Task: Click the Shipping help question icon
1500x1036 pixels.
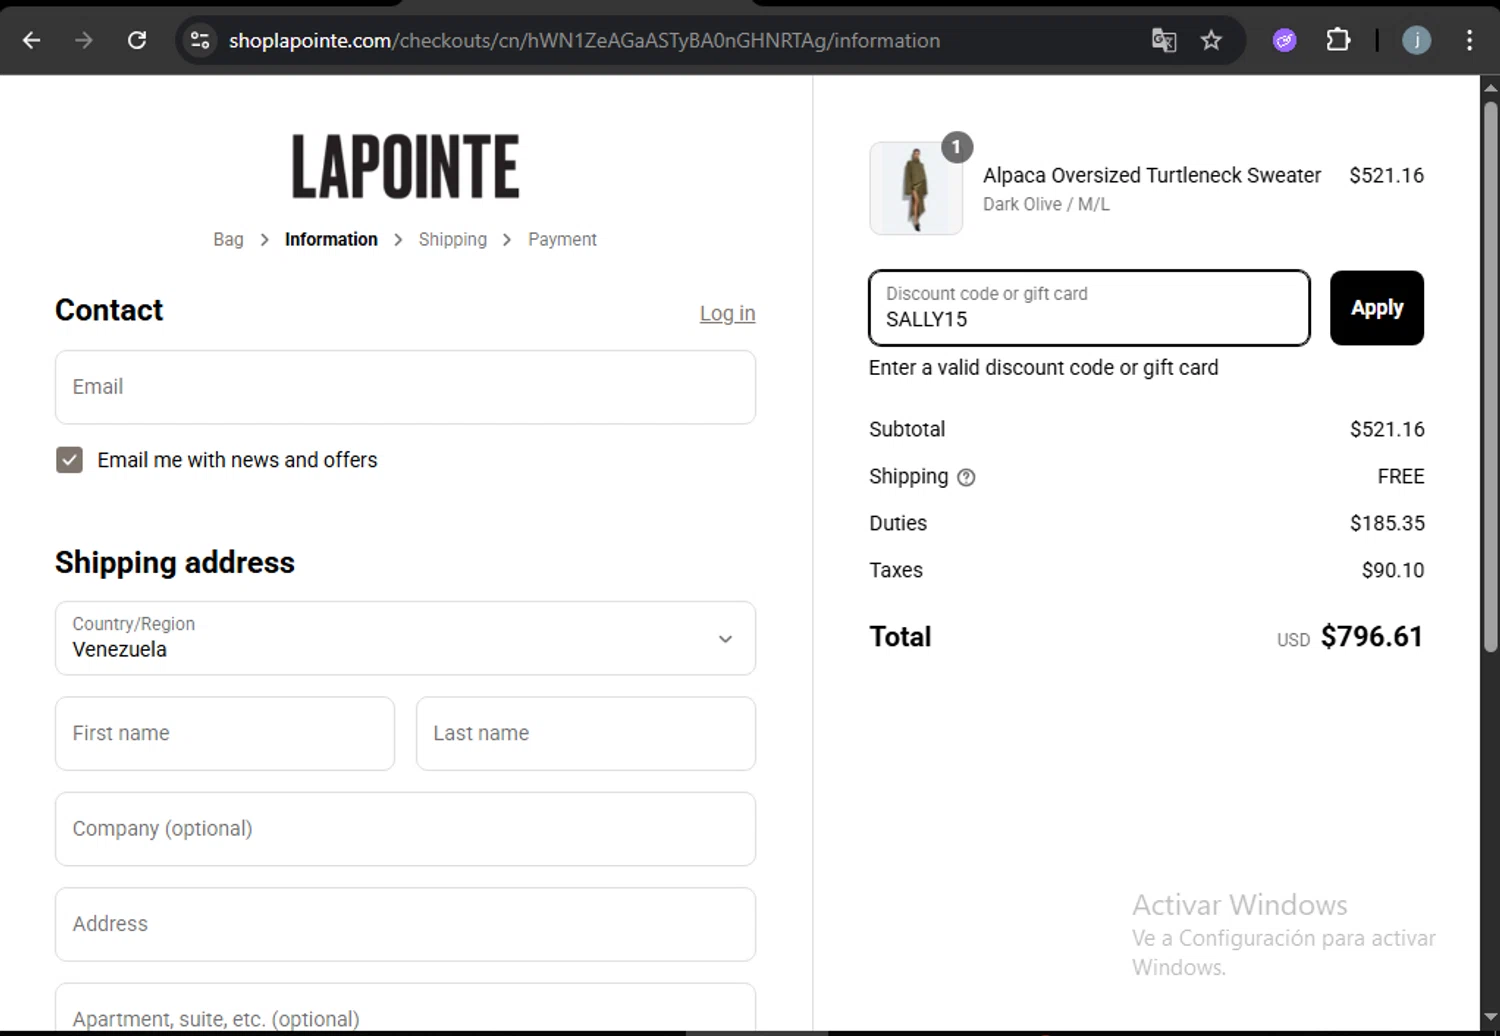Action: [966, 478]
